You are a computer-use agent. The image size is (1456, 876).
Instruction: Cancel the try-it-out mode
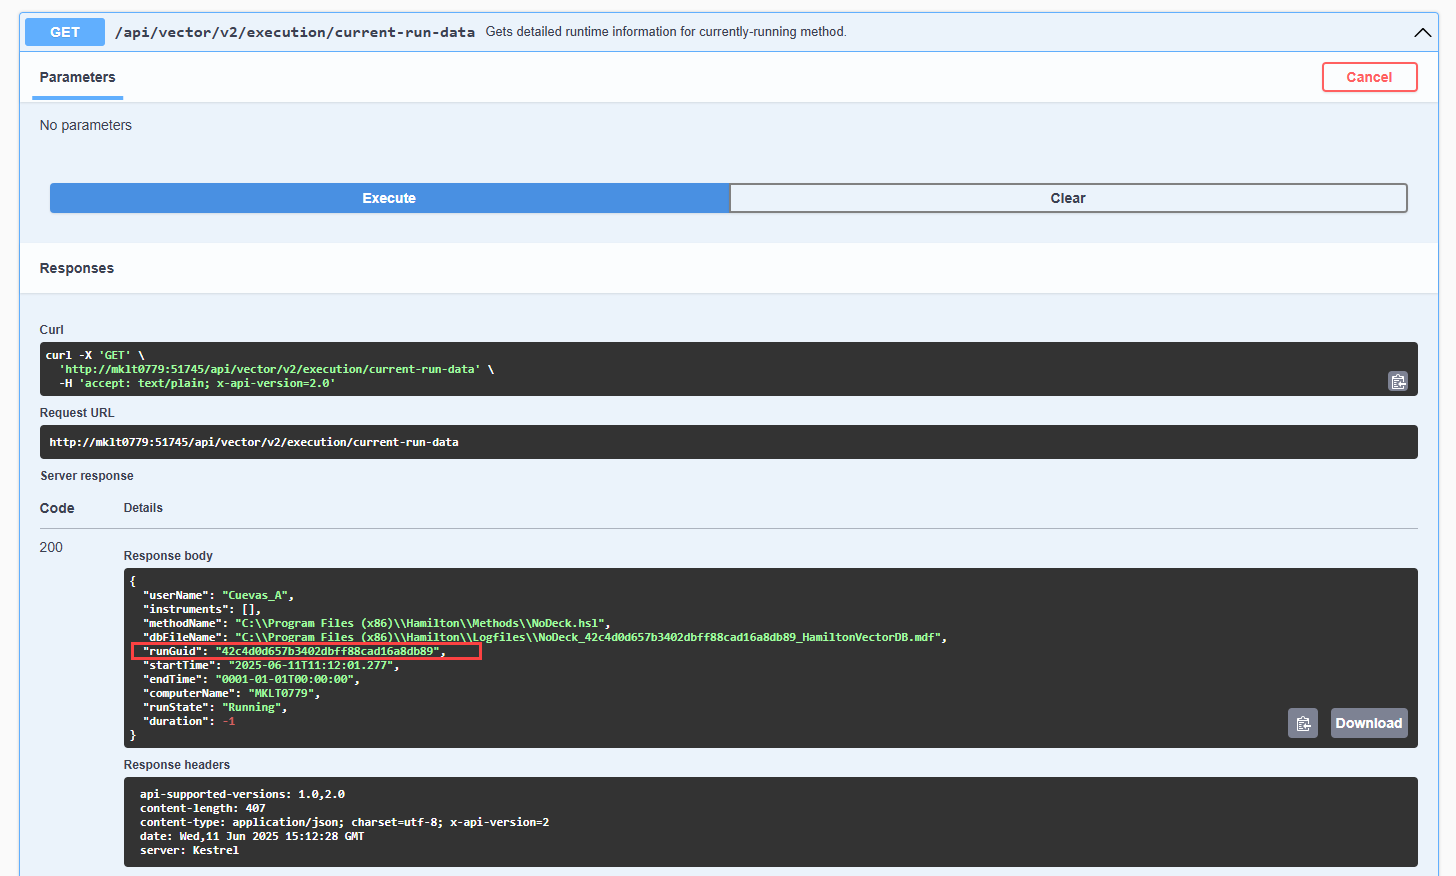[x=1369, y=77]
